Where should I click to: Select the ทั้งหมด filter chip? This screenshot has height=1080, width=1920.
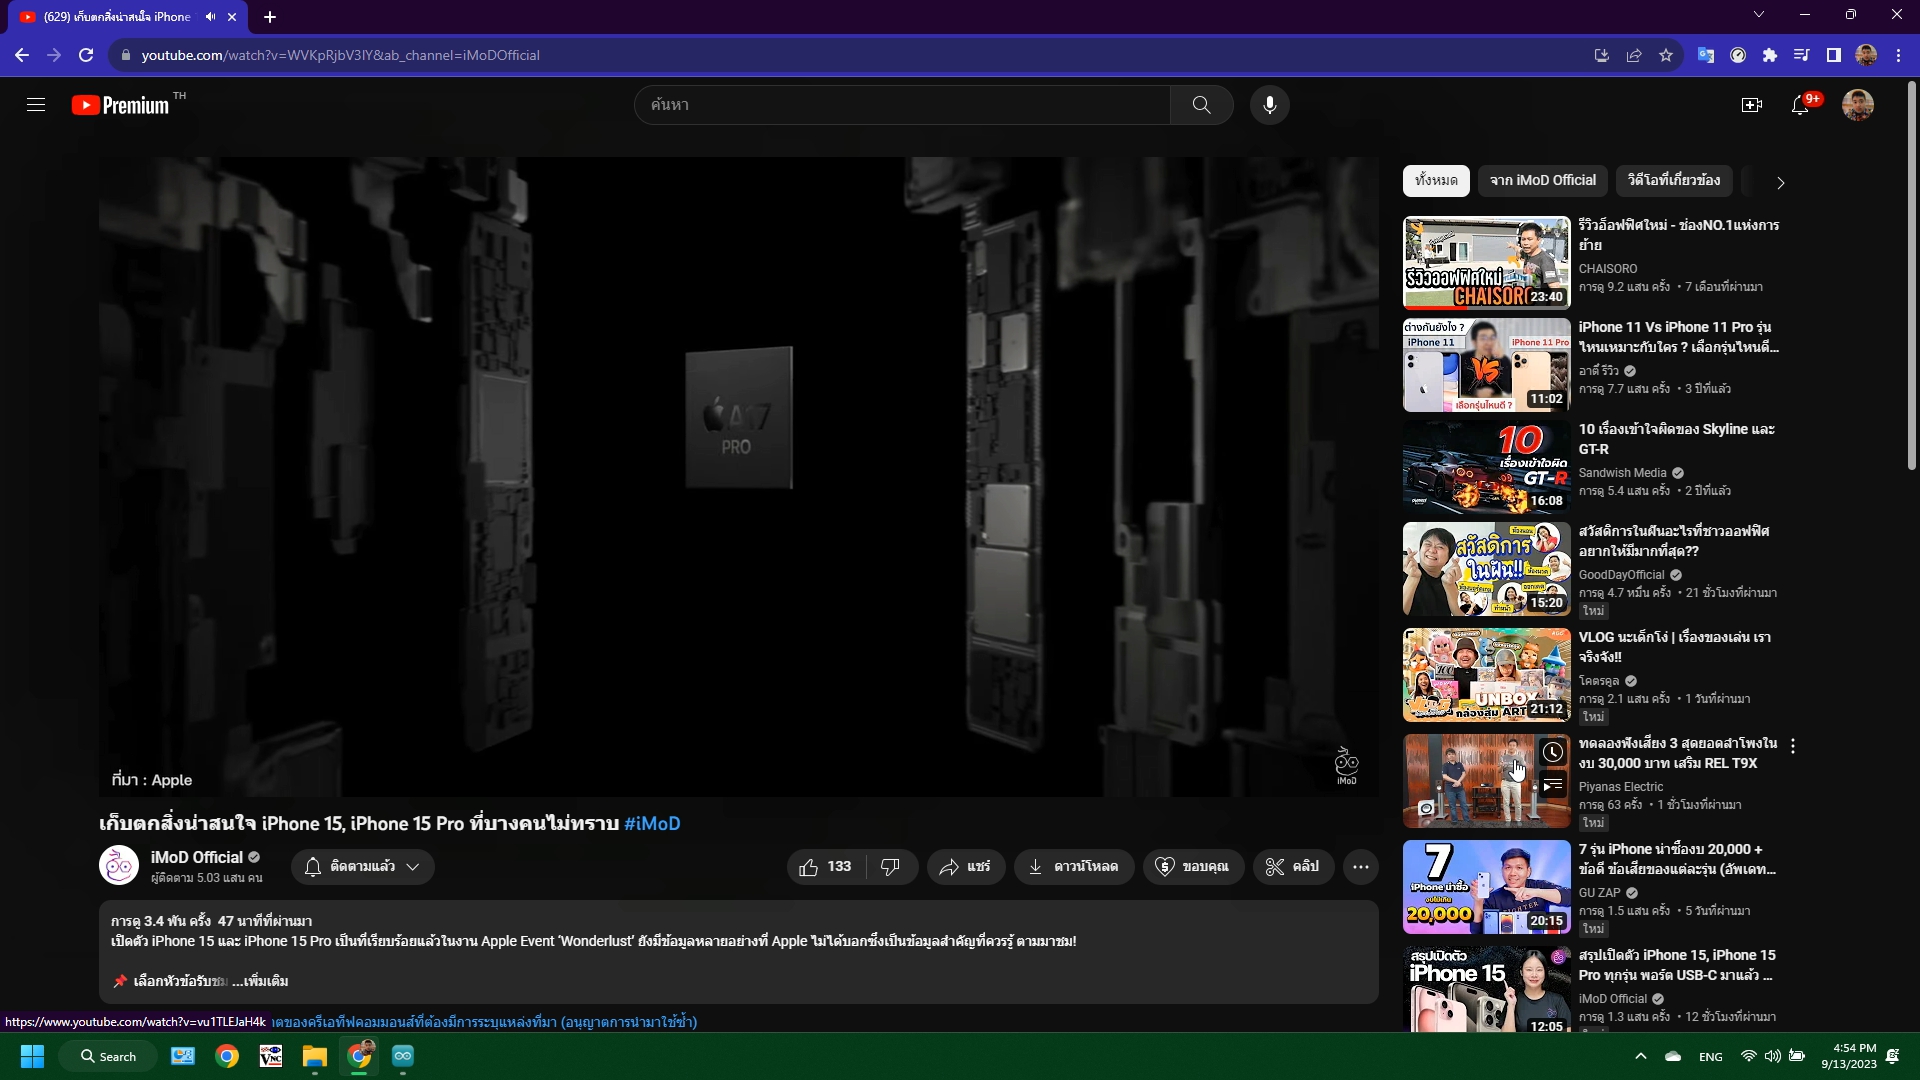[x=1436, y=181]
